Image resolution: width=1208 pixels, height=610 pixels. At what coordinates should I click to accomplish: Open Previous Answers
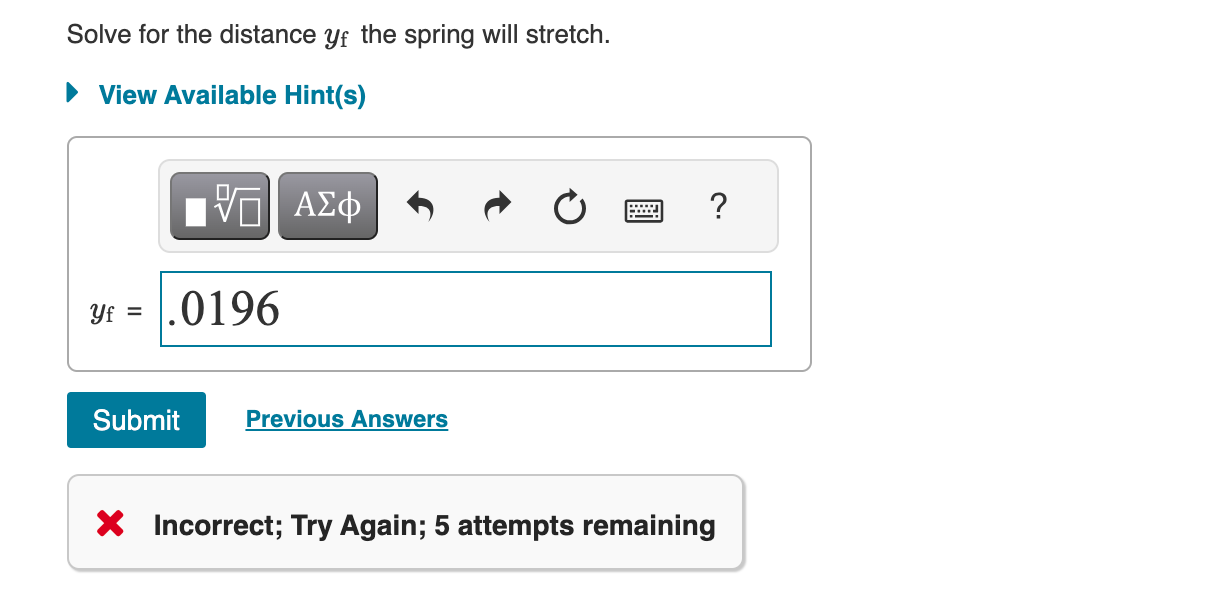pos(346,418)
